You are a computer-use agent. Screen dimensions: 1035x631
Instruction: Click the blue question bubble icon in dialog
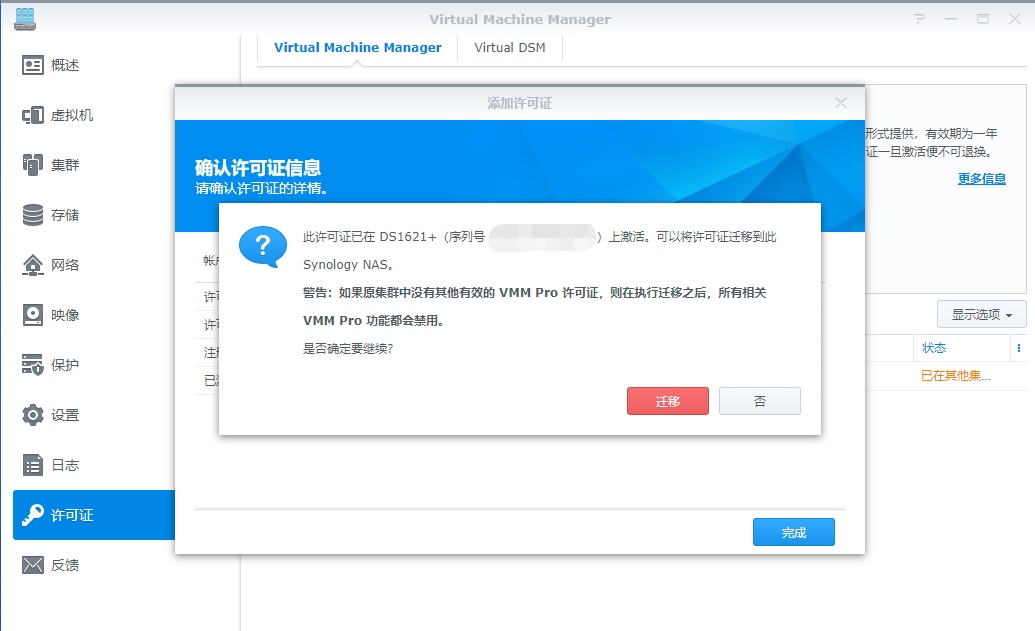(263, 246)
